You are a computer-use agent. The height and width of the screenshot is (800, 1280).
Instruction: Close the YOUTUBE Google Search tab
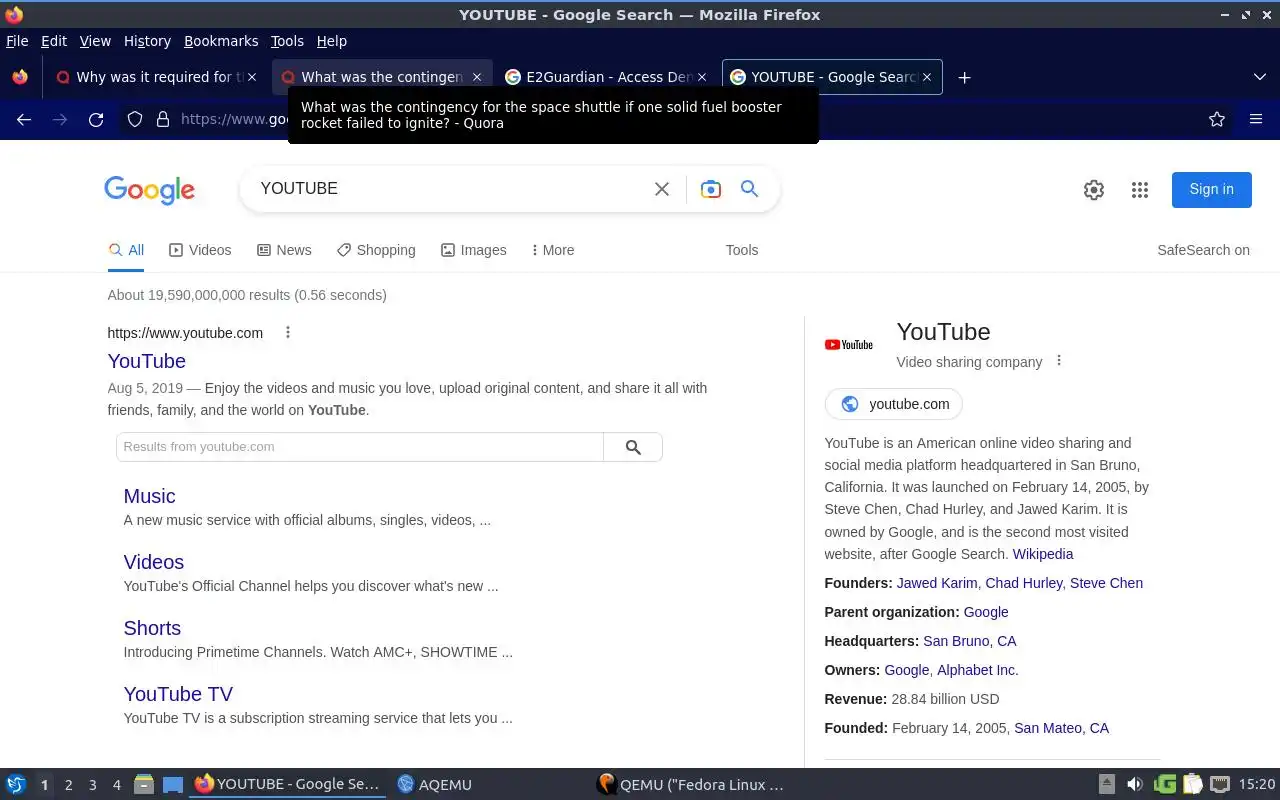tap(926, 77)
